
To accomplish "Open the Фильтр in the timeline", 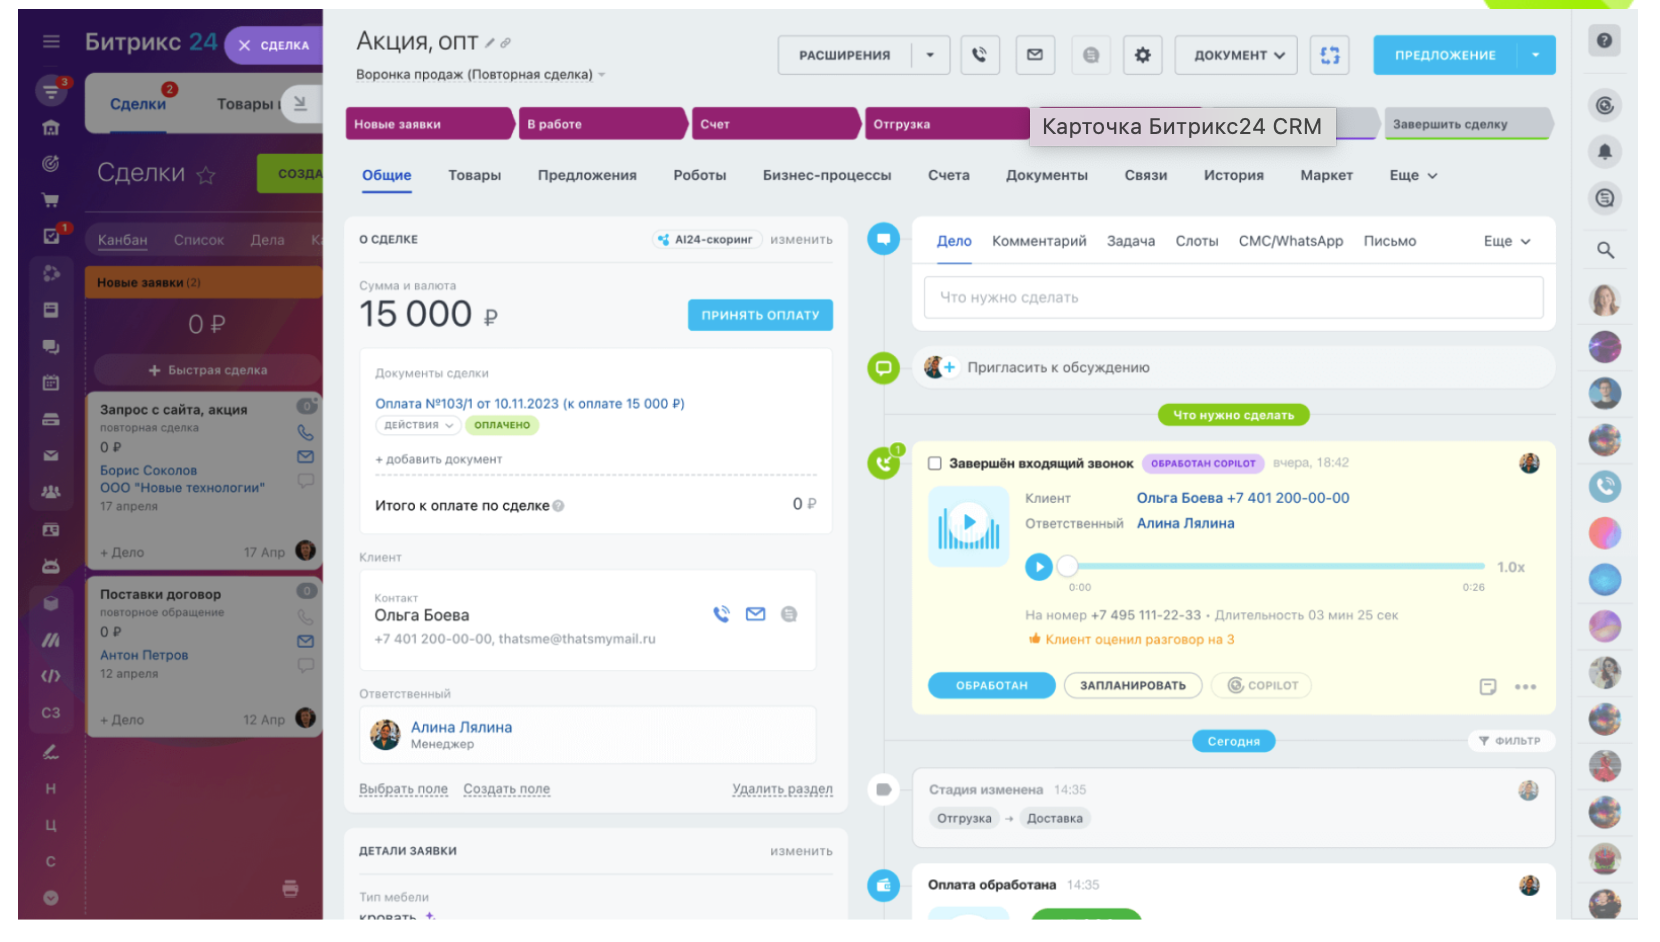I will [x=1509, y=741].
